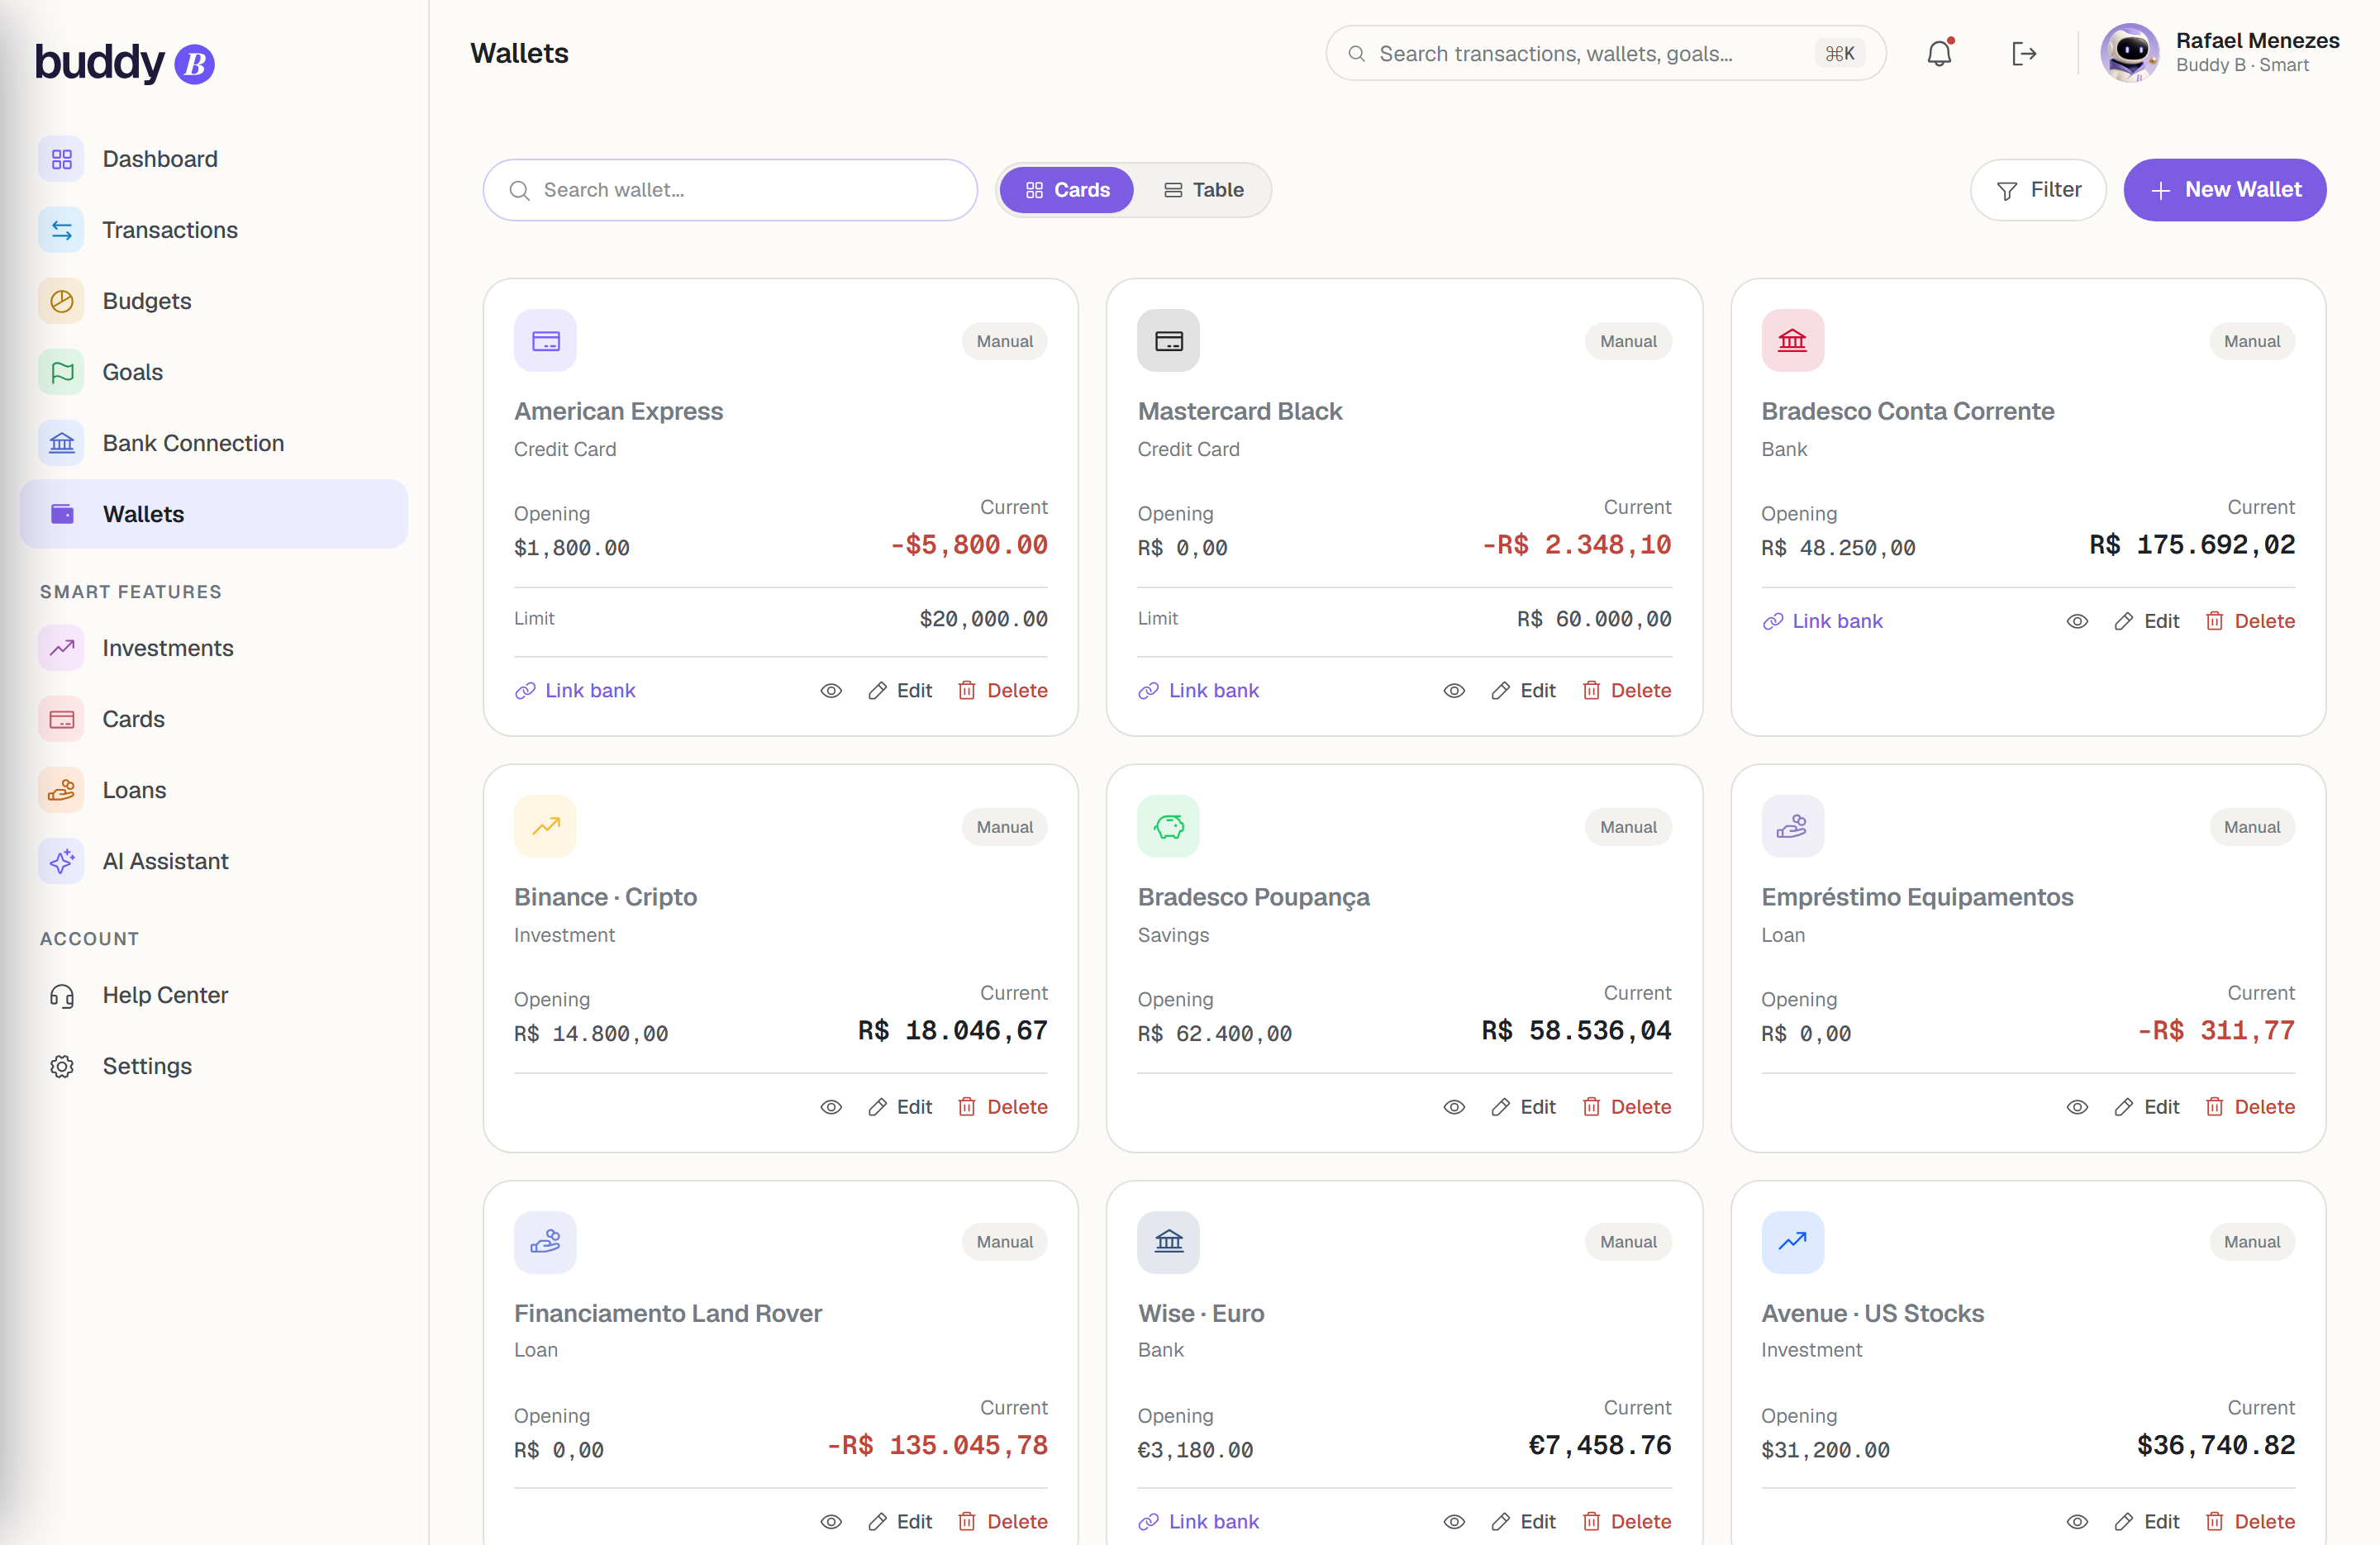Edit the Avenue US Stocks wallet
The width and height of the screenshot is (2380, 1545).
point(2146,1522)
